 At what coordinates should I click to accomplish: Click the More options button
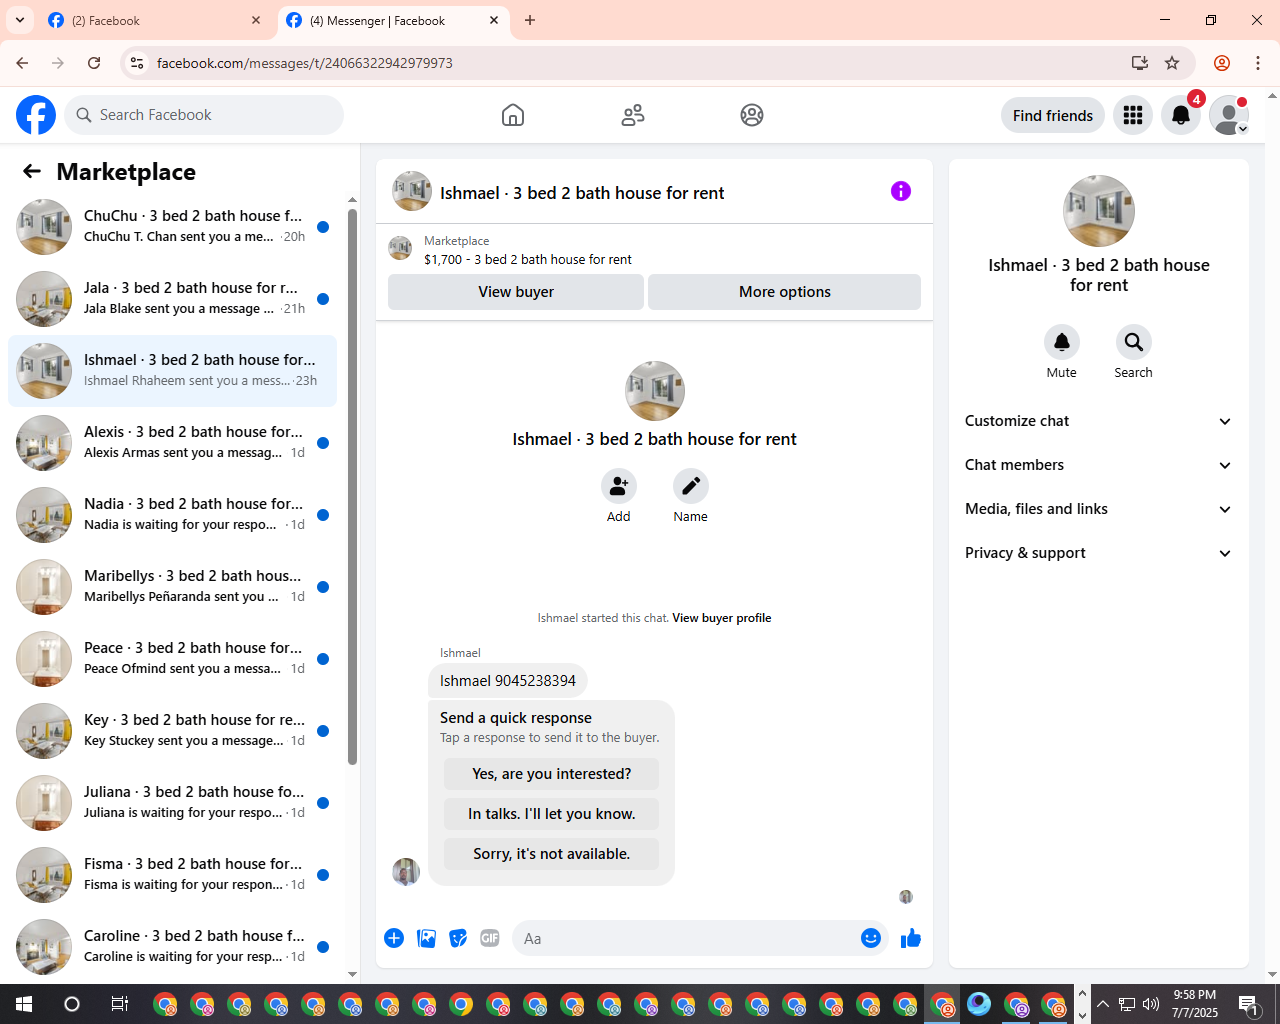(785, 292)
